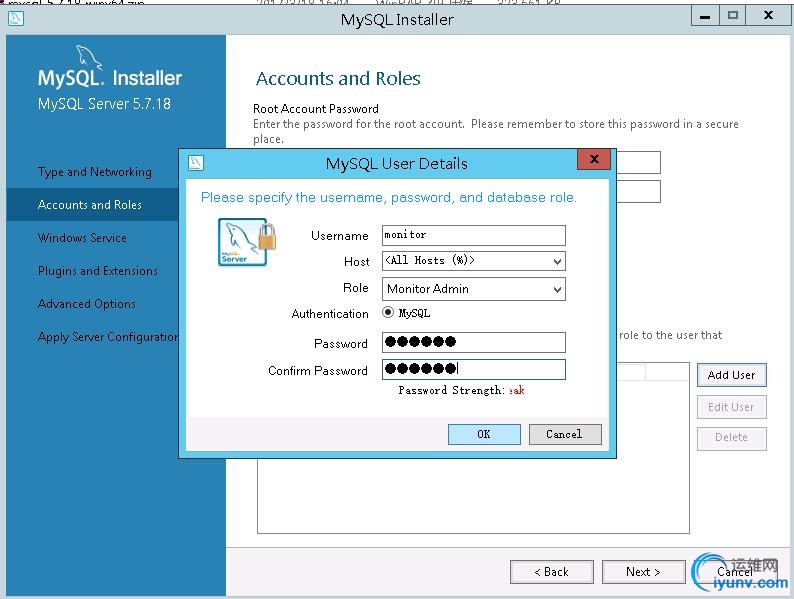Image resolution: width=794 pixels, height=599 pixels.
Task: Go to the Windows Service step
Action: (x=82, y=238)
